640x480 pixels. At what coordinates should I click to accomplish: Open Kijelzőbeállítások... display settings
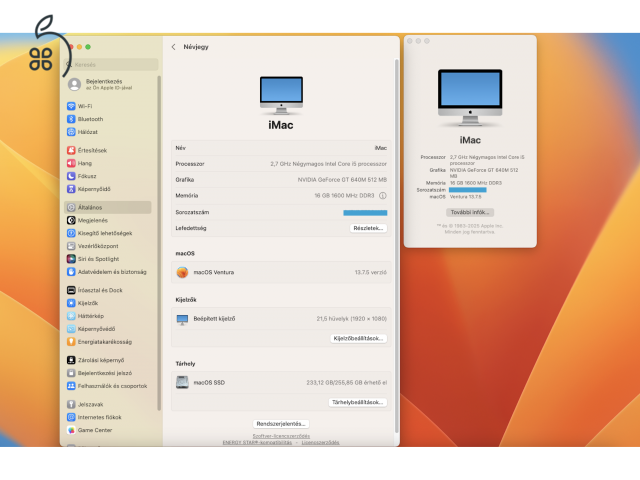pos(358,338)
